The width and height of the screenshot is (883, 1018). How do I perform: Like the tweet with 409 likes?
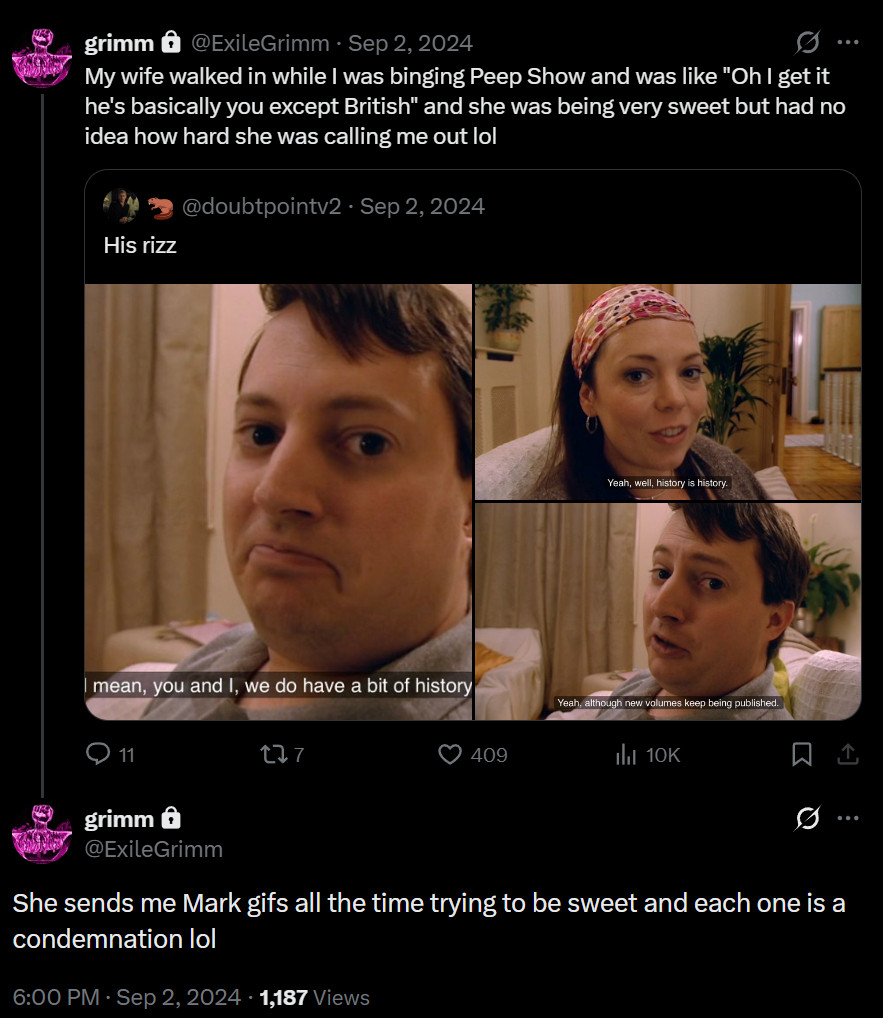[x=451, y=755]
